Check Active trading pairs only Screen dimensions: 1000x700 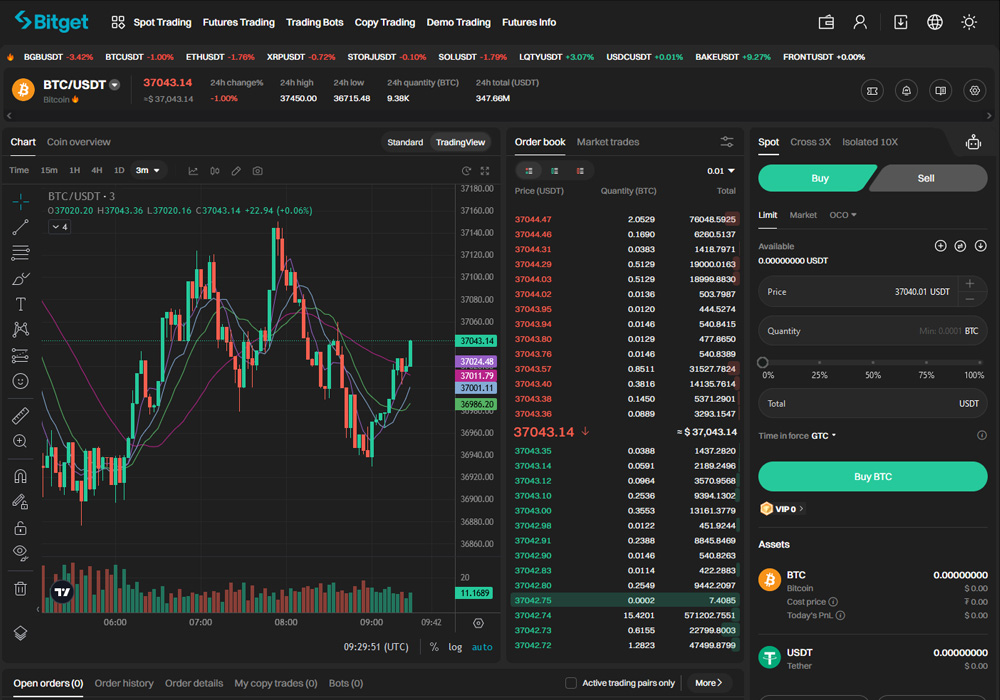point(571,683)
